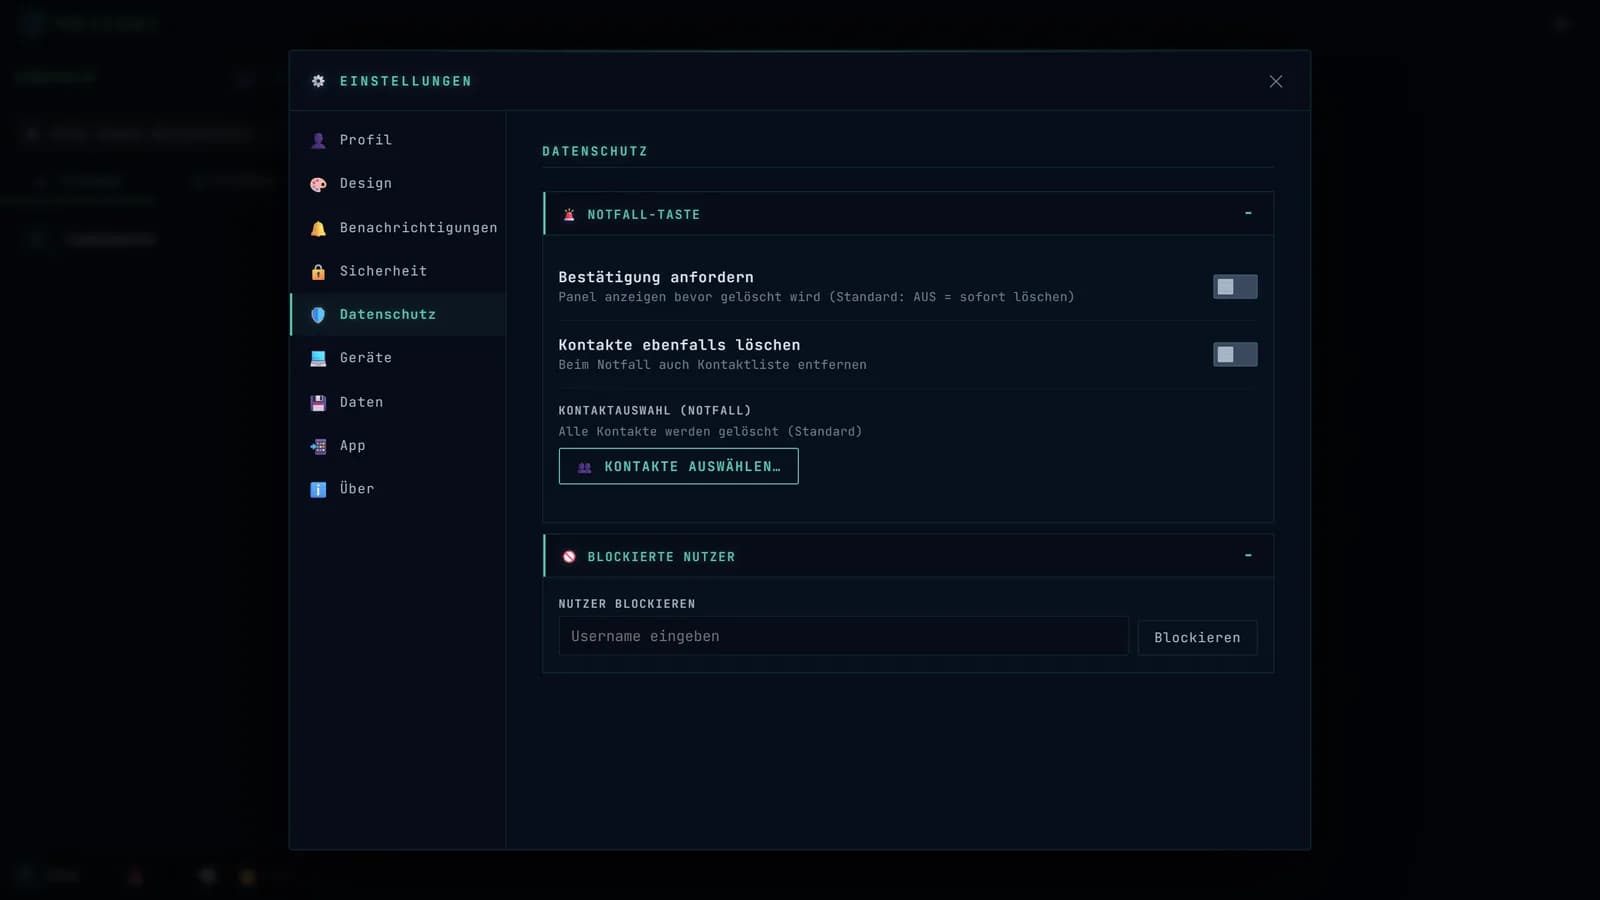This screenshot has width=1600, height=900.
Task: Click the Geräte laptop icon
Action: tap(318, 358)
